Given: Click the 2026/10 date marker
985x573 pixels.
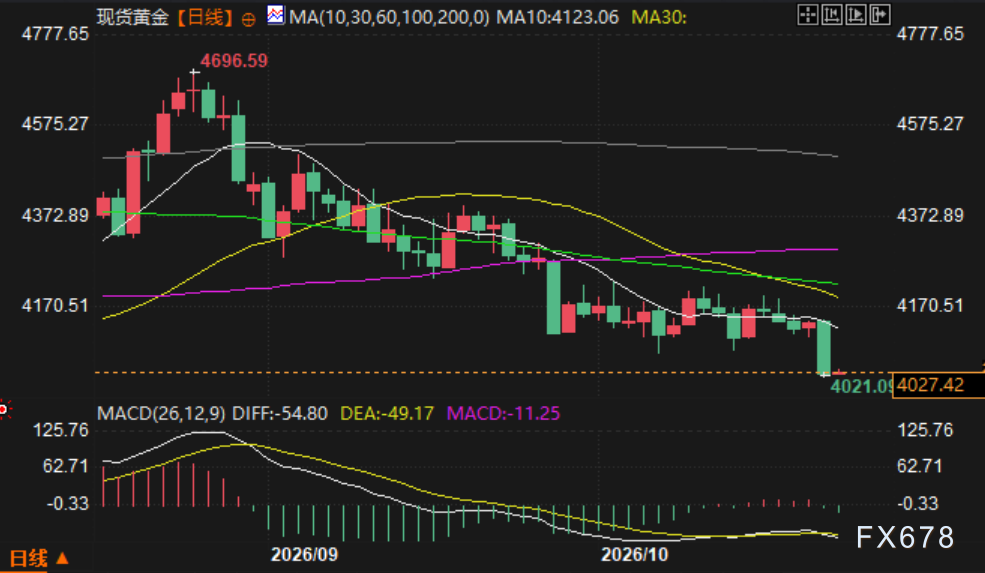Looking at the screenshot, I should click(x=634, y=555).
